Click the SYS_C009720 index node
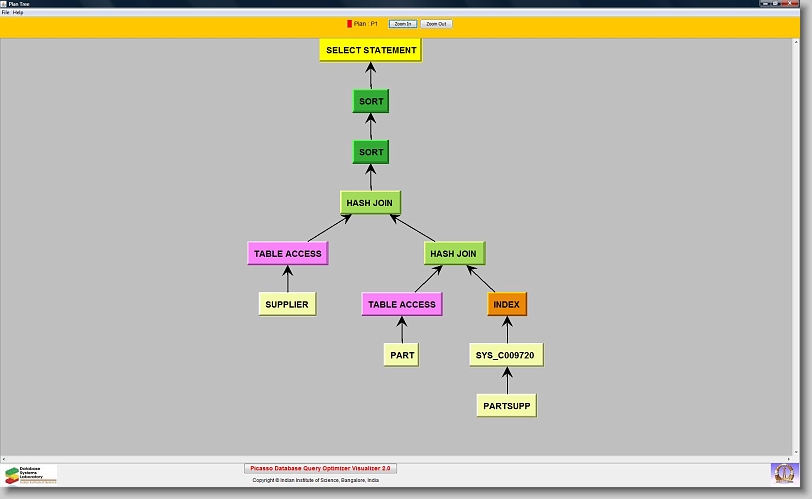This screenshot has height=499, width=812. point(507,355)
